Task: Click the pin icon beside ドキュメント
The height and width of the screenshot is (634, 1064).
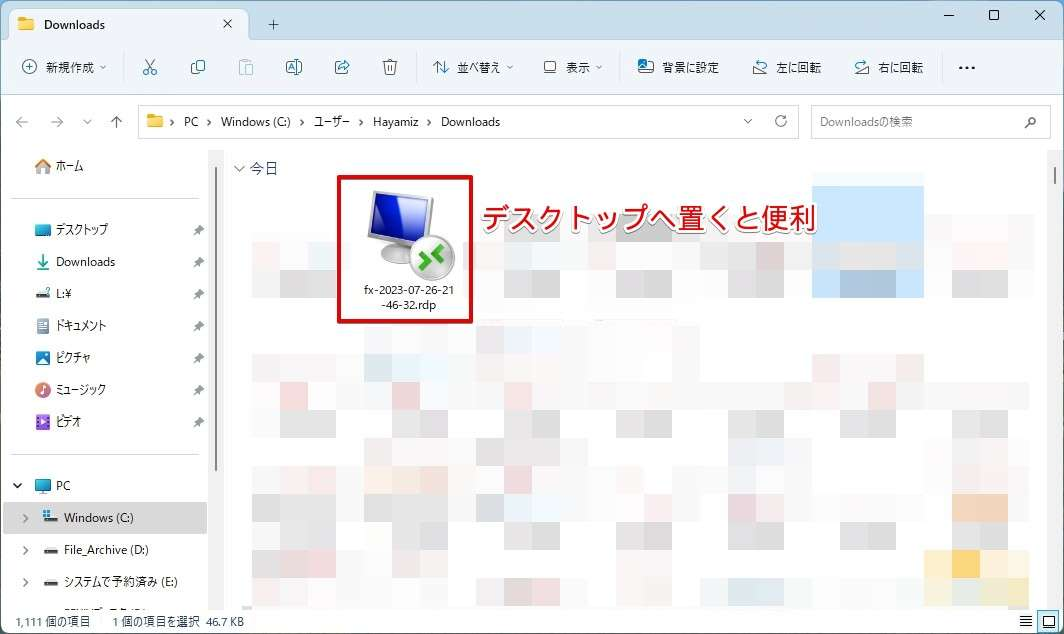Action: (198, 326)
